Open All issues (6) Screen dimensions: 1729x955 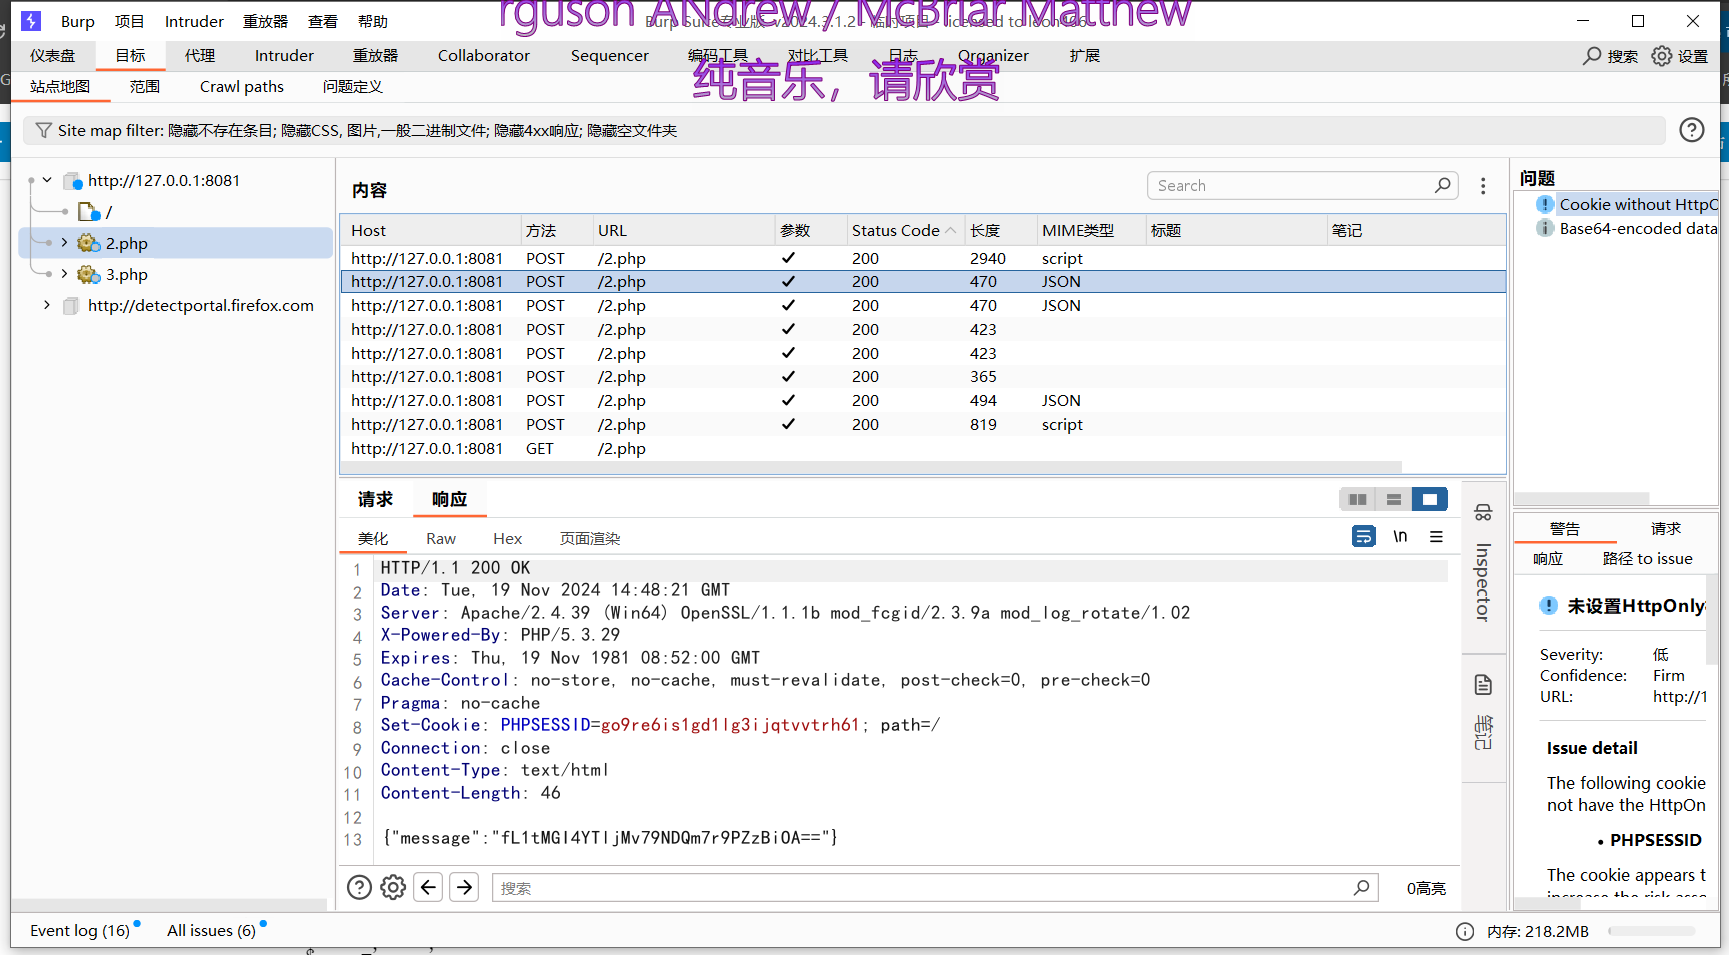click(x=212, y=931)
